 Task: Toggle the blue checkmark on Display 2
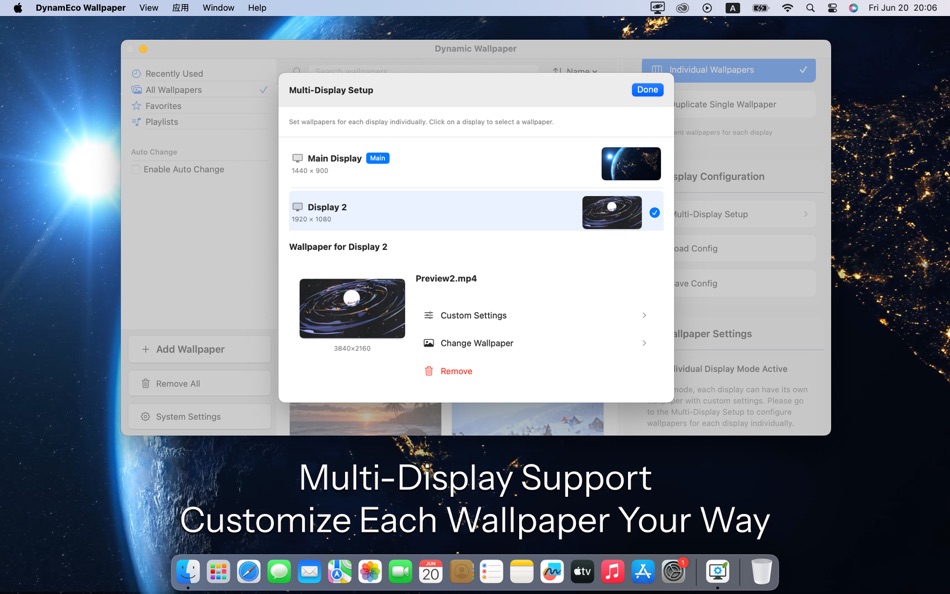pos(654,213)
